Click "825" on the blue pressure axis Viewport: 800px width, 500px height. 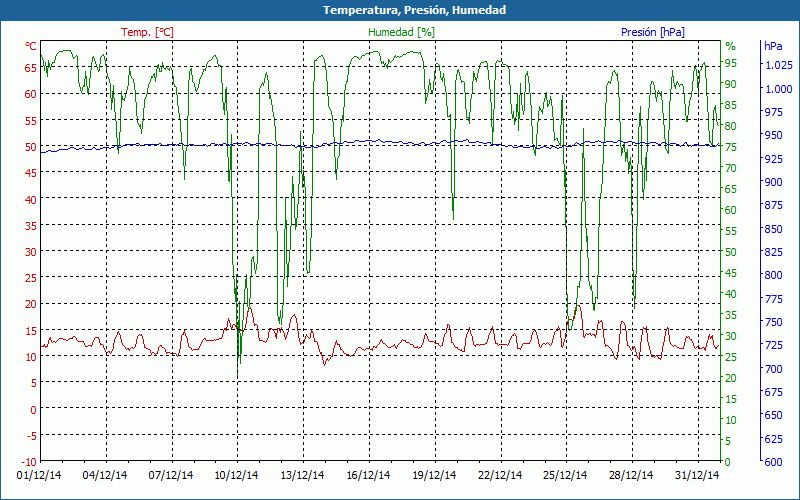773,252
